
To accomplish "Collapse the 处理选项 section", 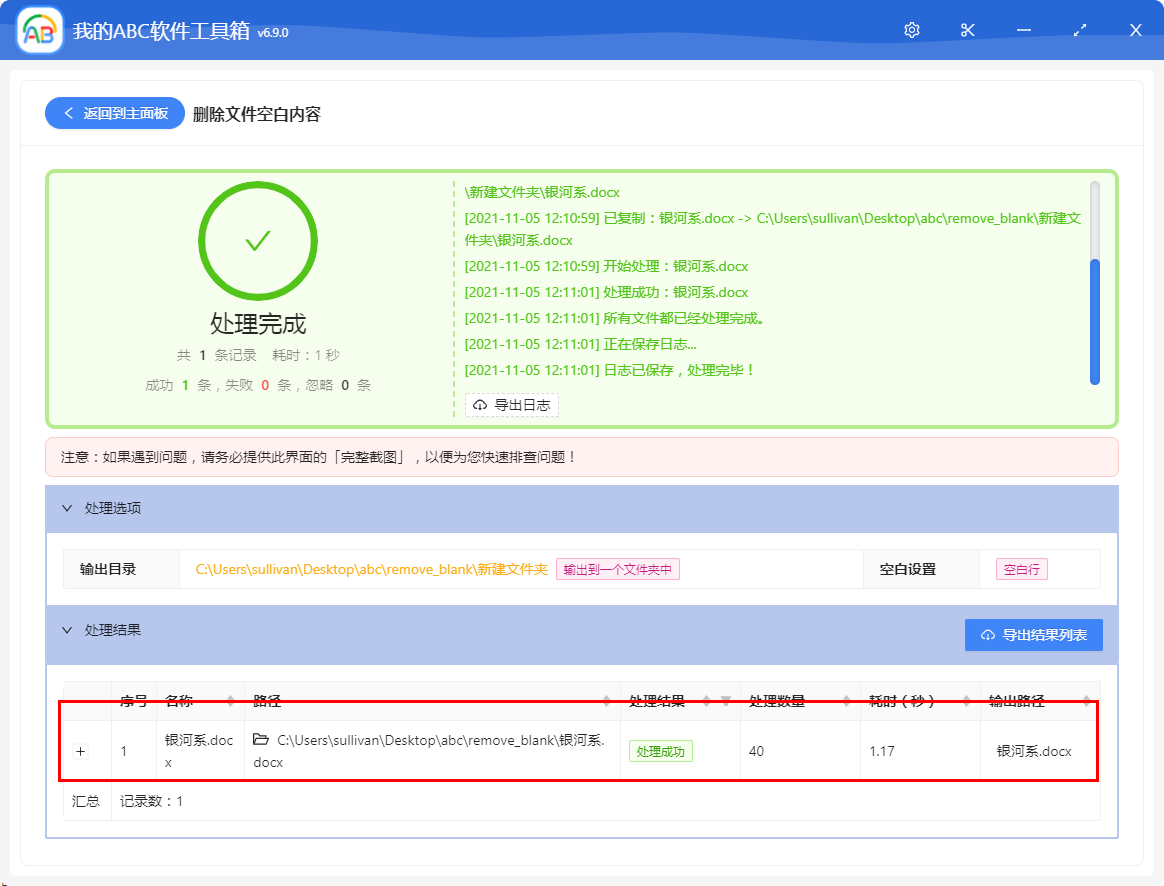I will click(68, 509).
